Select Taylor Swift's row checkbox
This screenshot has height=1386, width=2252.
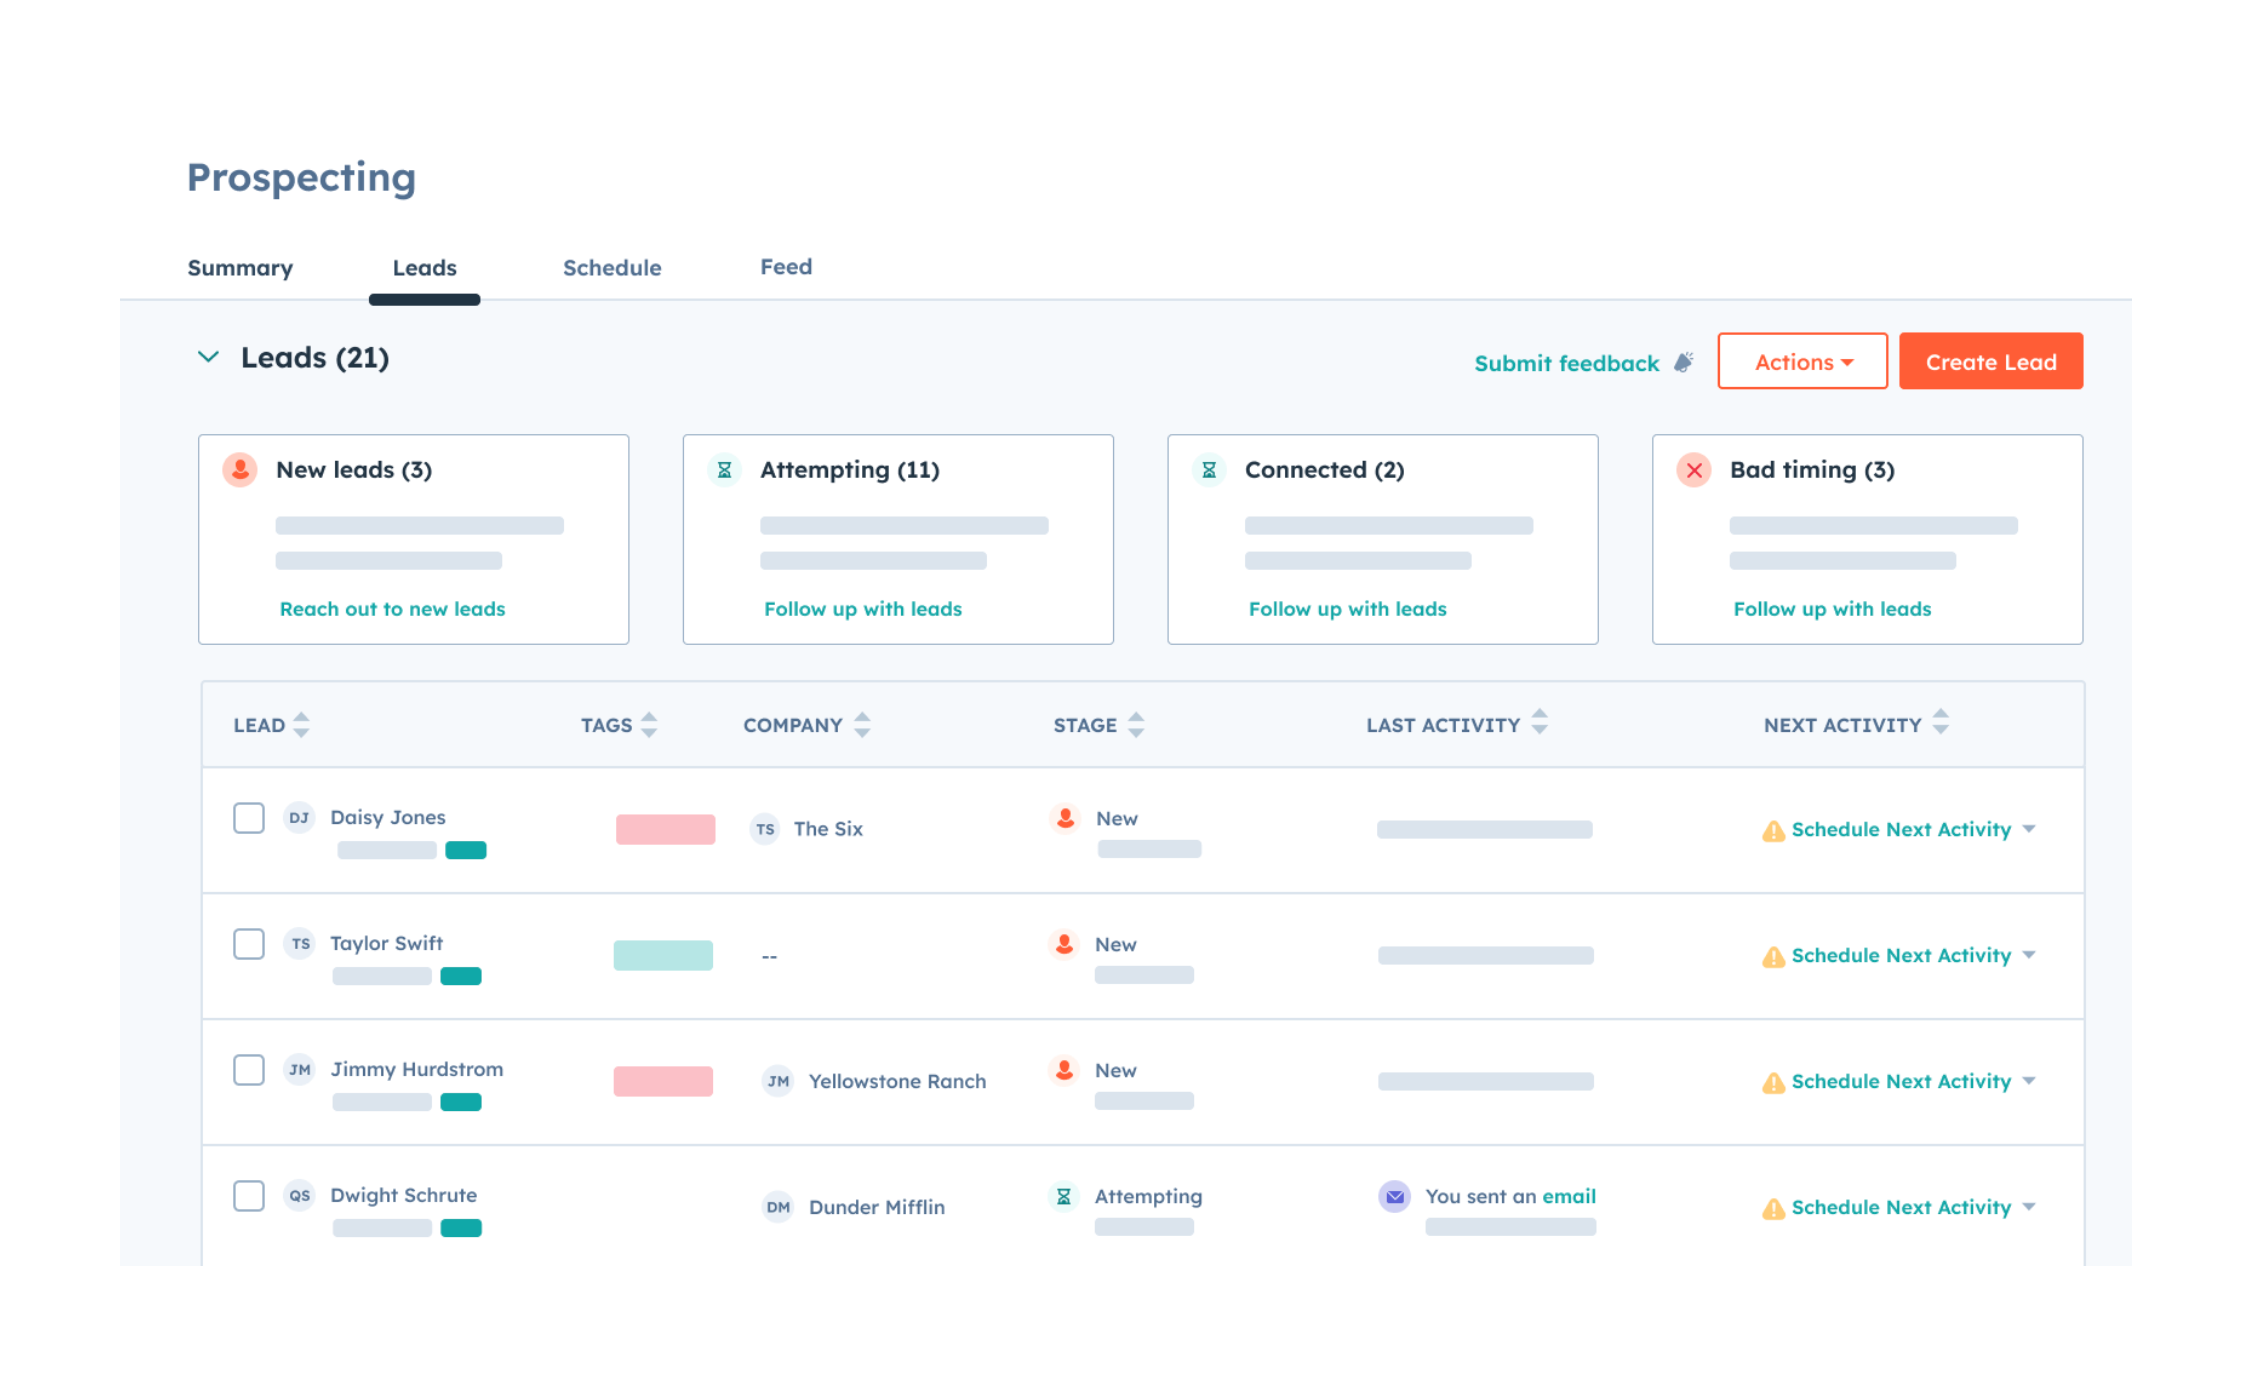[x=249, y=944]
